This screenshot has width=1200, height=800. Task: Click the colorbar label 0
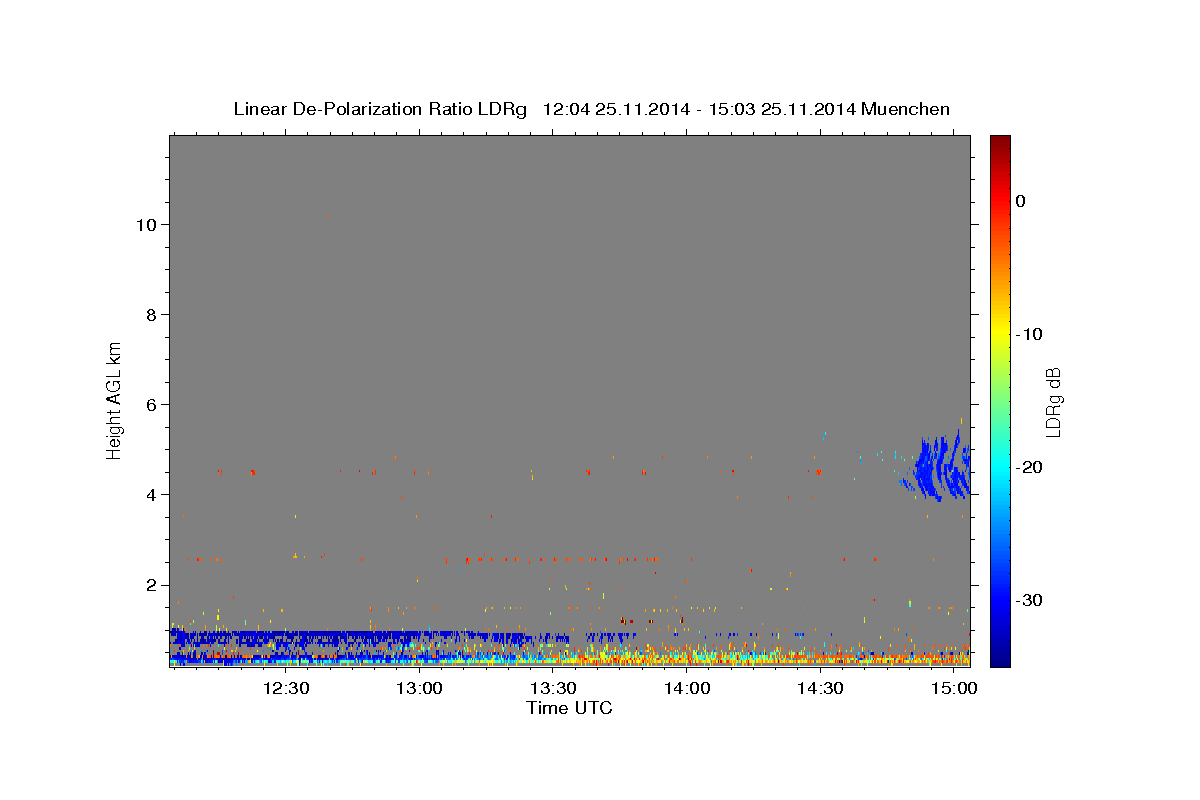point(1021,201)
